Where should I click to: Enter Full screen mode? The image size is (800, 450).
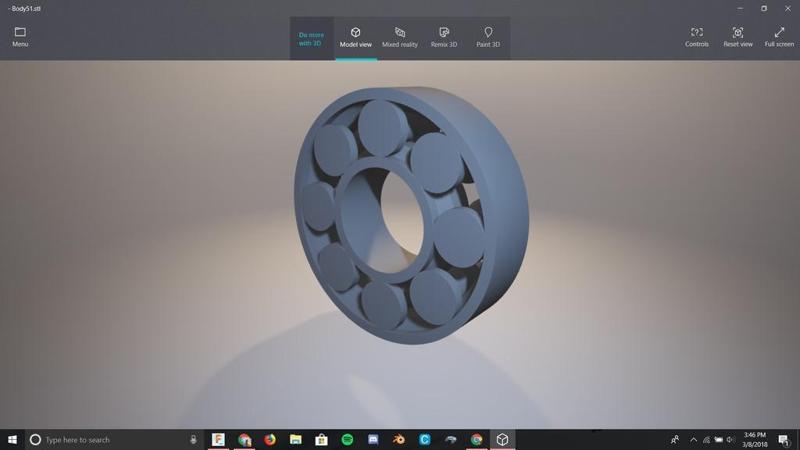coord(779,38)
